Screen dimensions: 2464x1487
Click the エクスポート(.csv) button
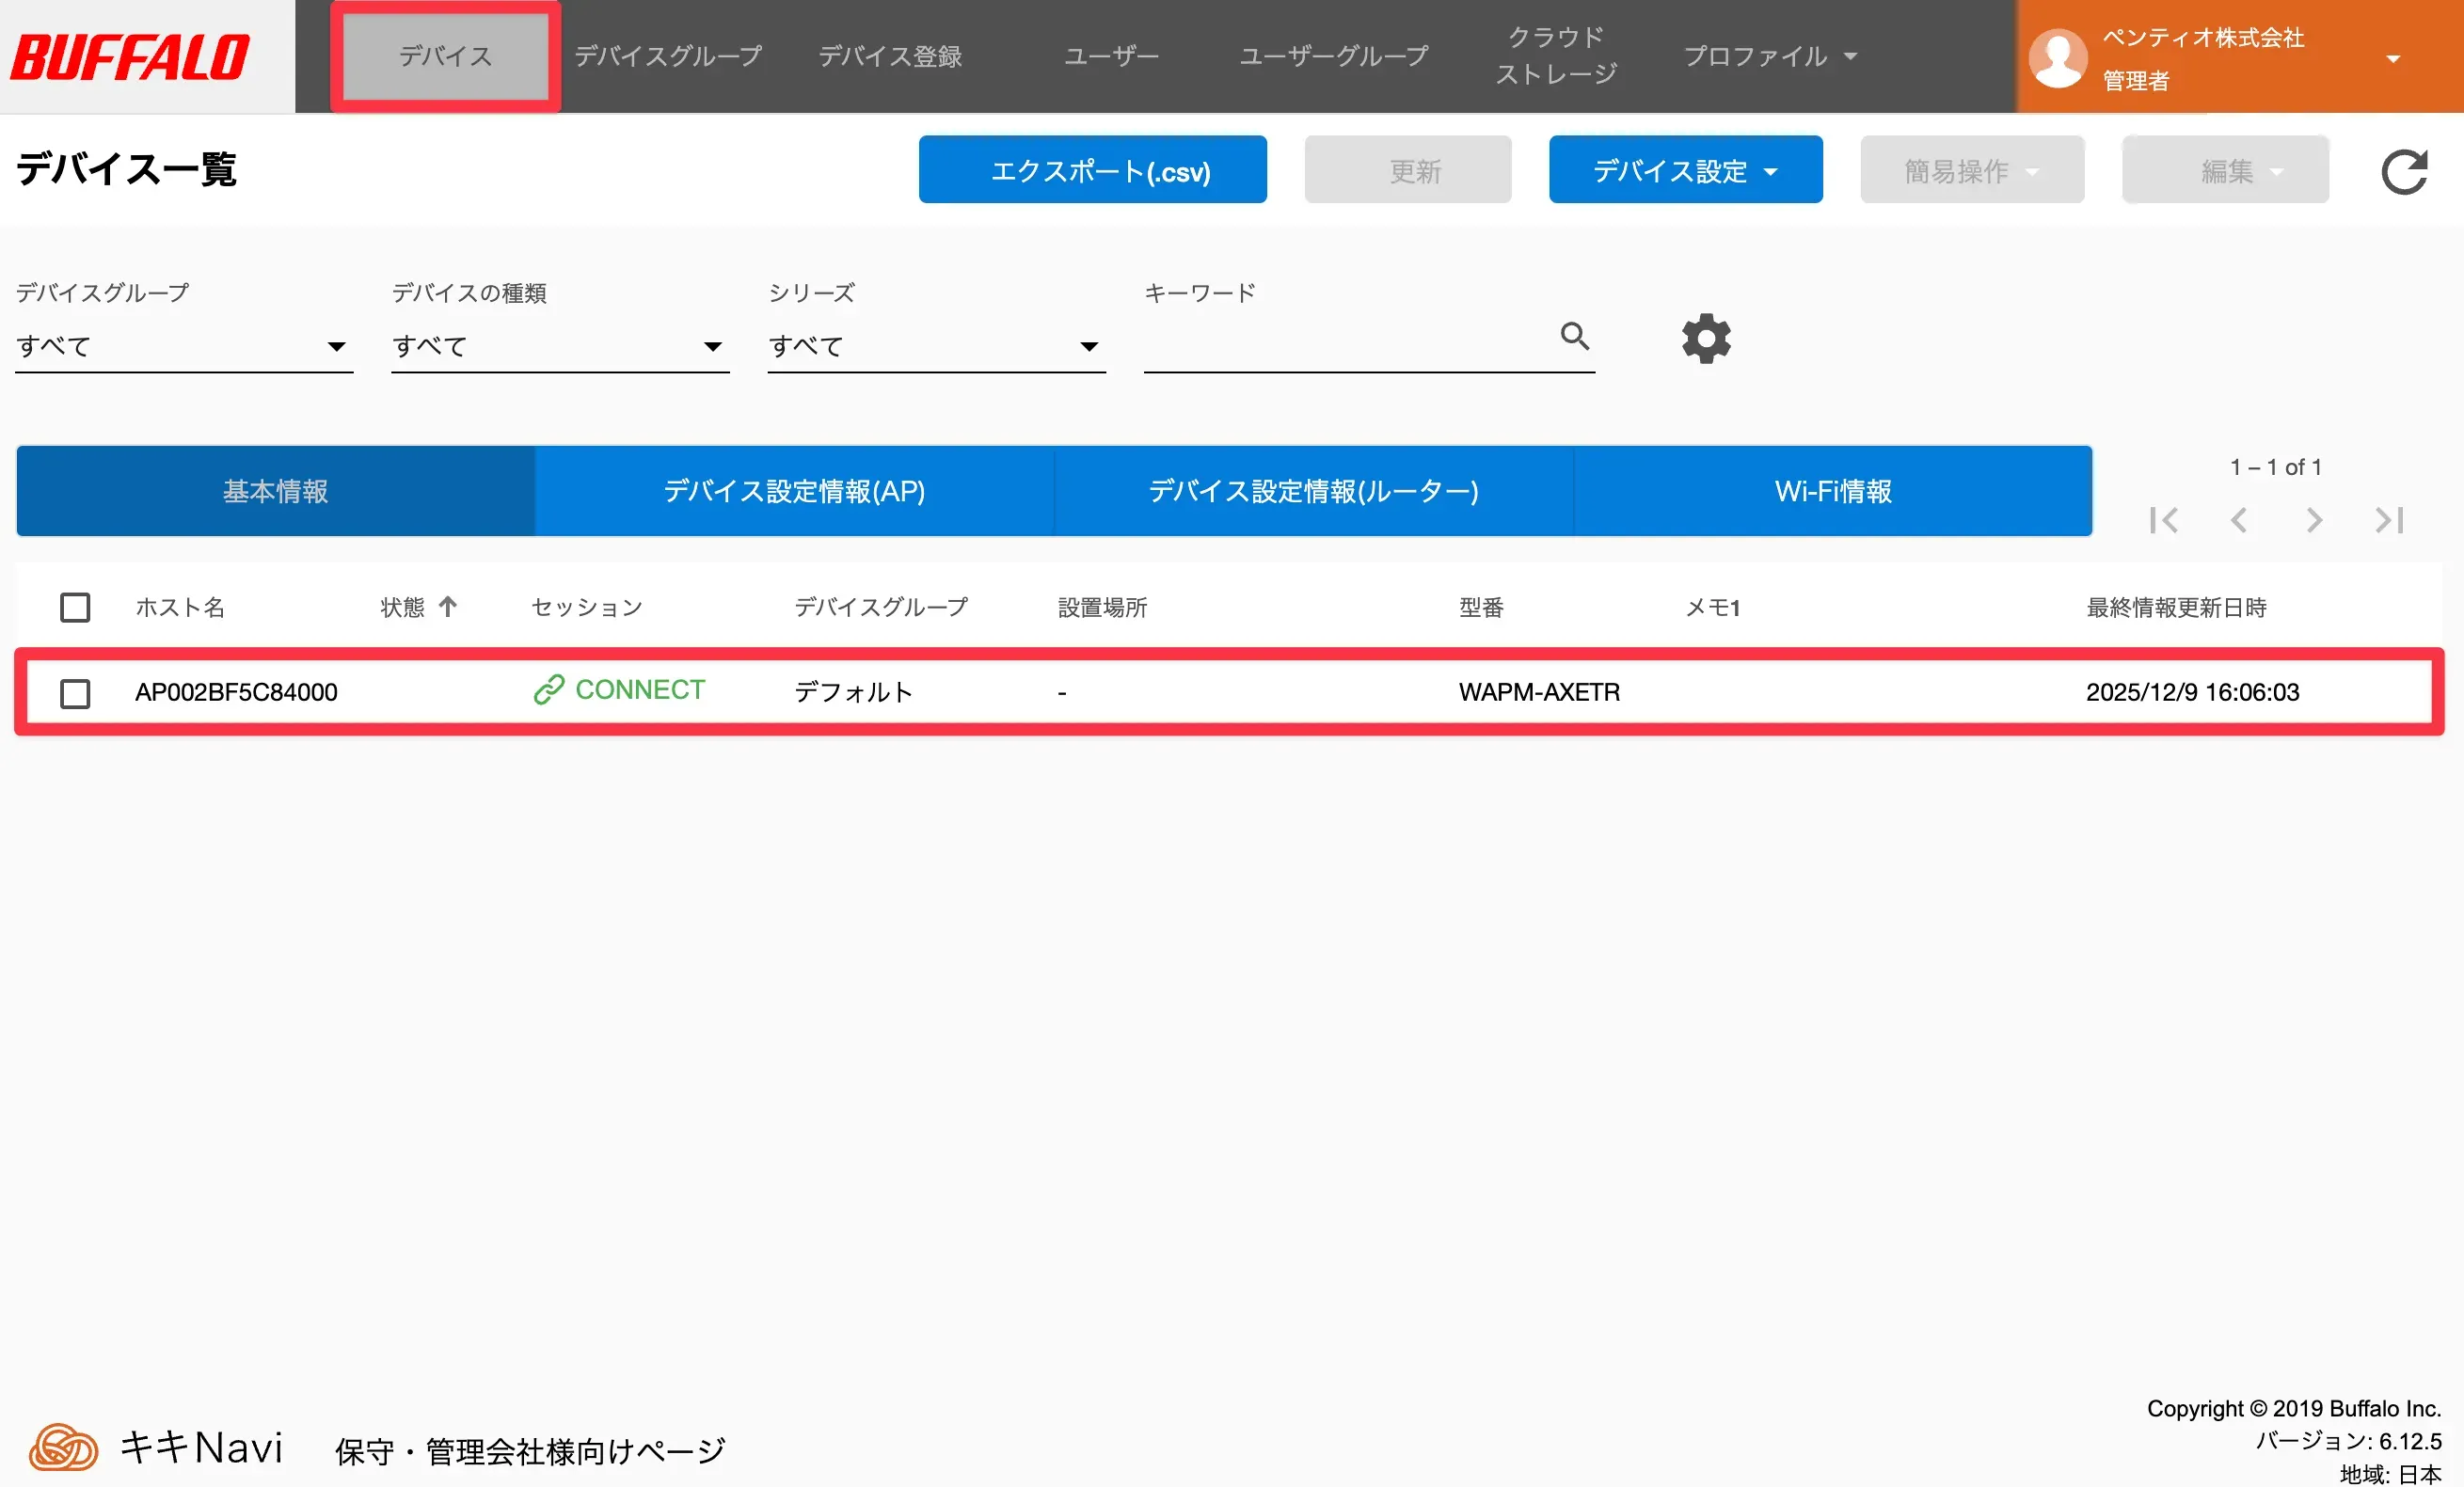1092,170
